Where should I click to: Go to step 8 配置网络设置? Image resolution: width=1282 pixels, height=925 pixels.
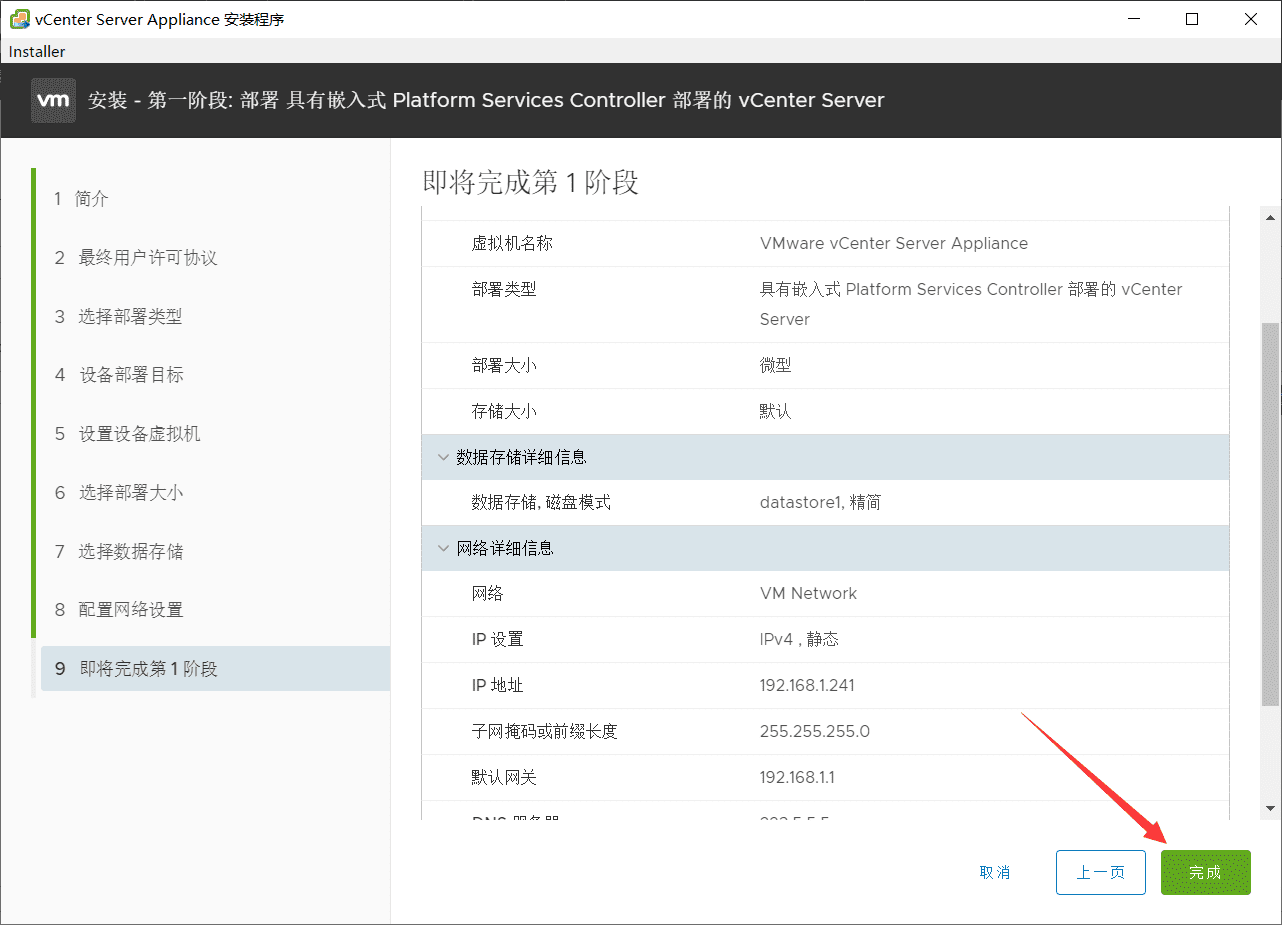[x=119, y=610]
